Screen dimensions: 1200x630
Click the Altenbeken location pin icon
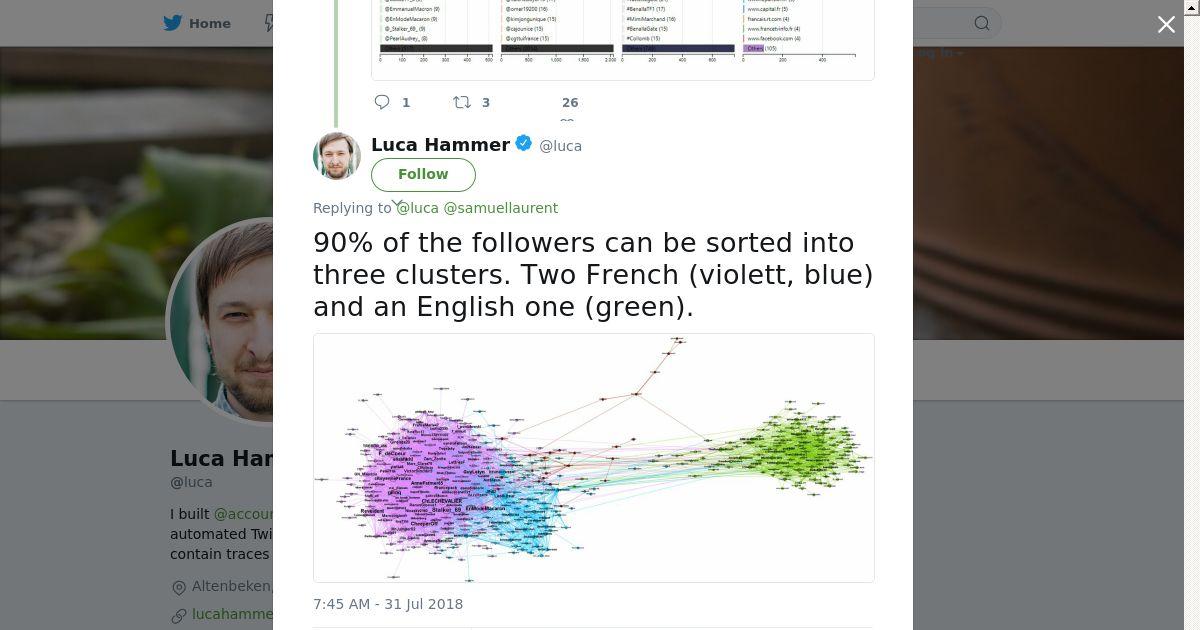click(x=179, y=587)
